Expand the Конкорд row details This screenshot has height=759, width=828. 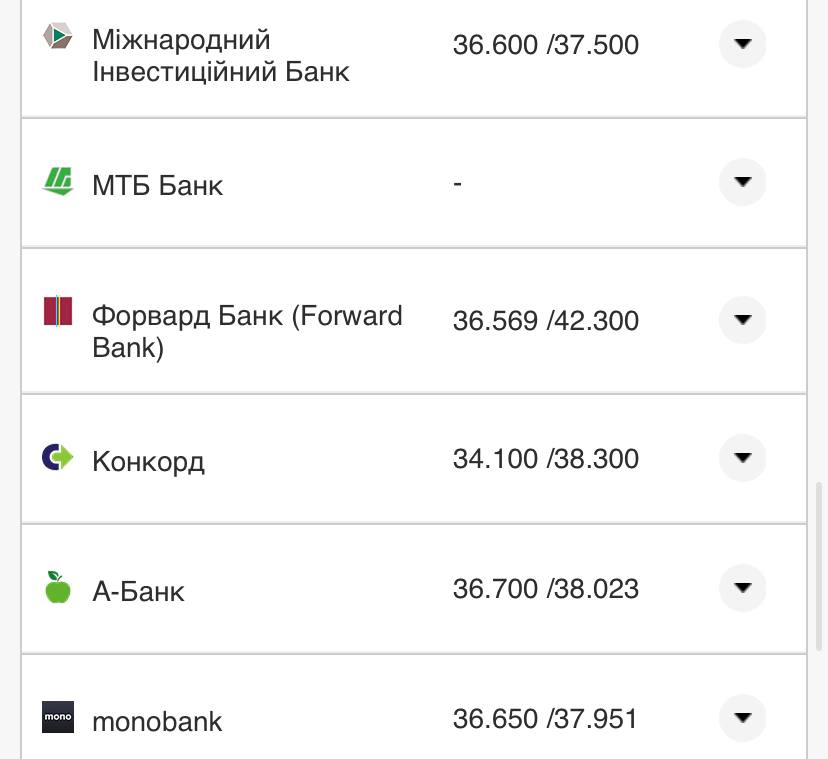click(x=742, y=458)
